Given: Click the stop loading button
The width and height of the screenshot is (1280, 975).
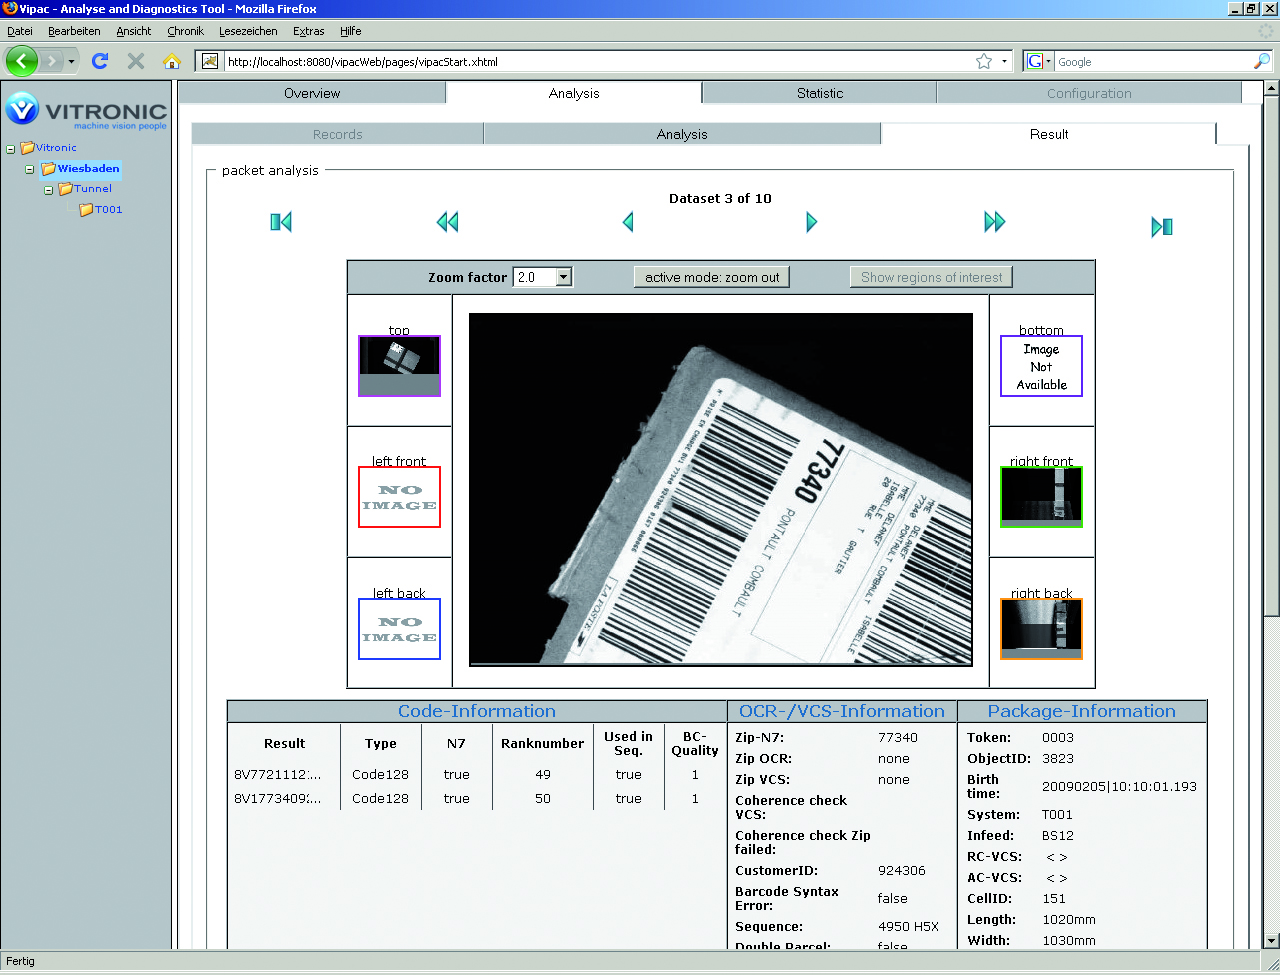Looking at the screenshot, I should pos(136,61).
